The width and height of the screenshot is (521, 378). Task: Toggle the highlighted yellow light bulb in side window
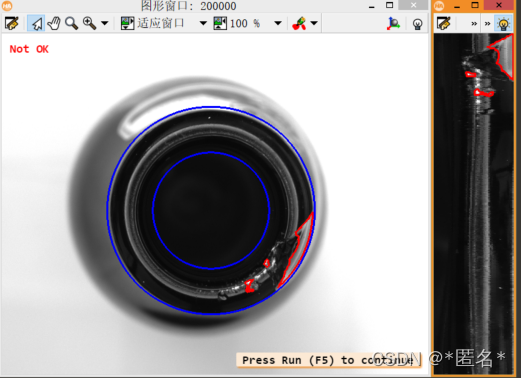coord(503,24)
